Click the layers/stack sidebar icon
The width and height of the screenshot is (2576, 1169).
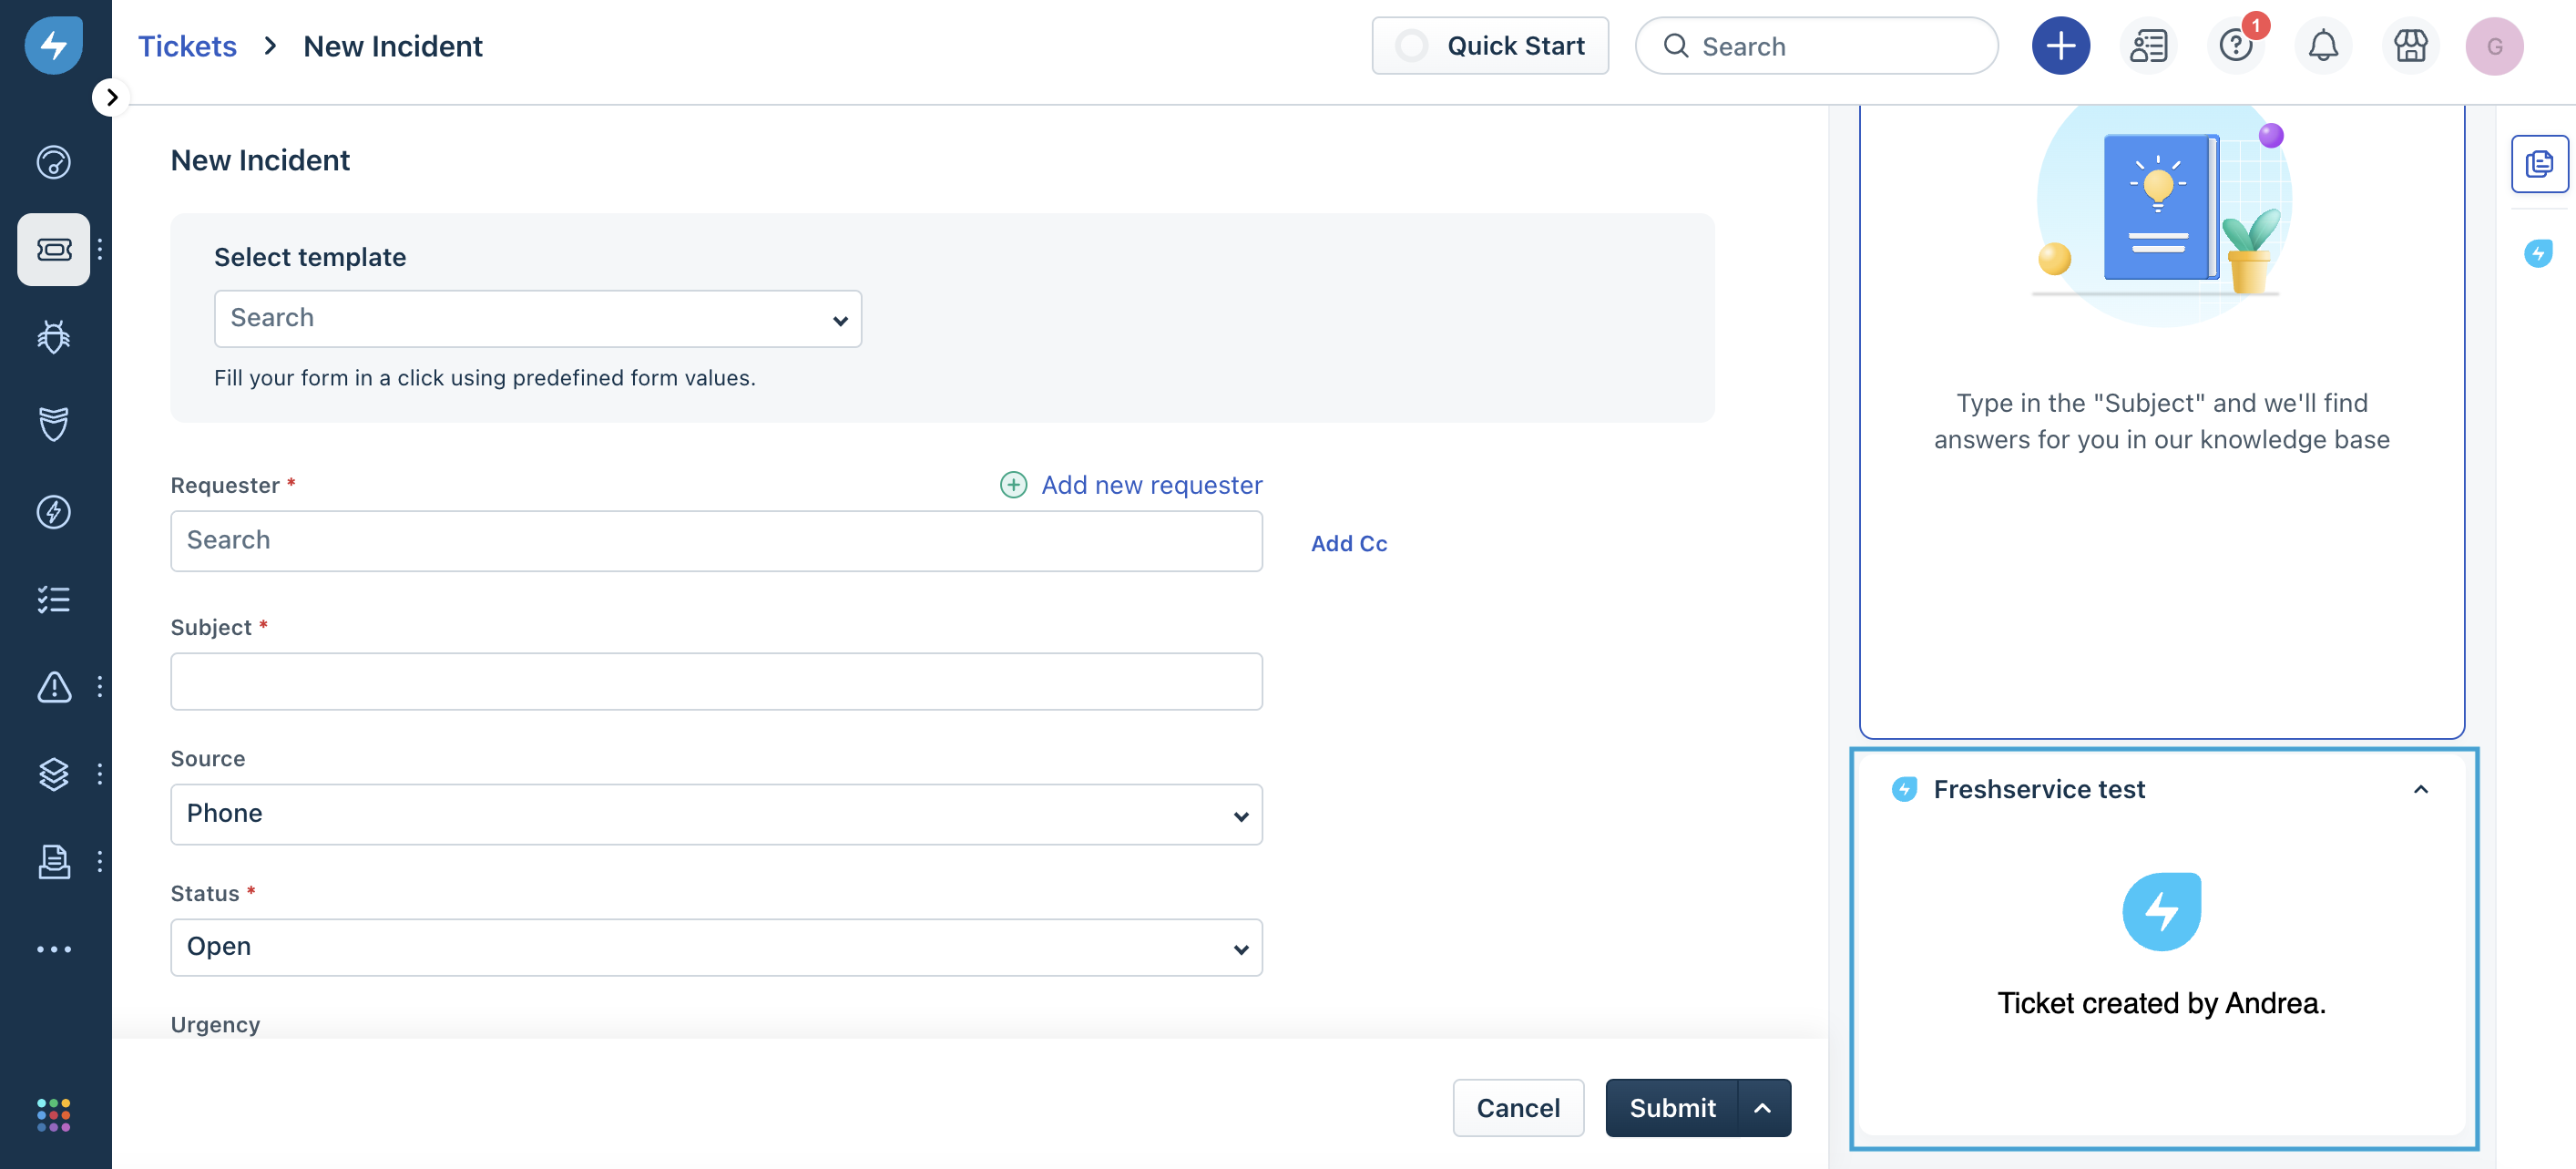55,774
